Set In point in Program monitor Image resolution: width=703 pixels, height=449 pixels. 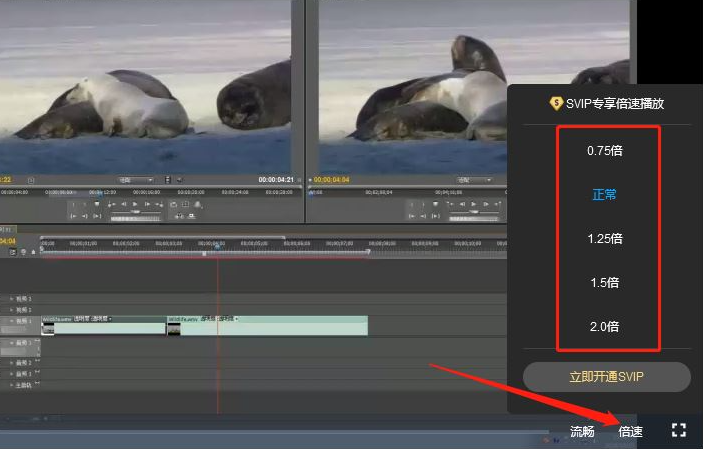coord(412,205)
